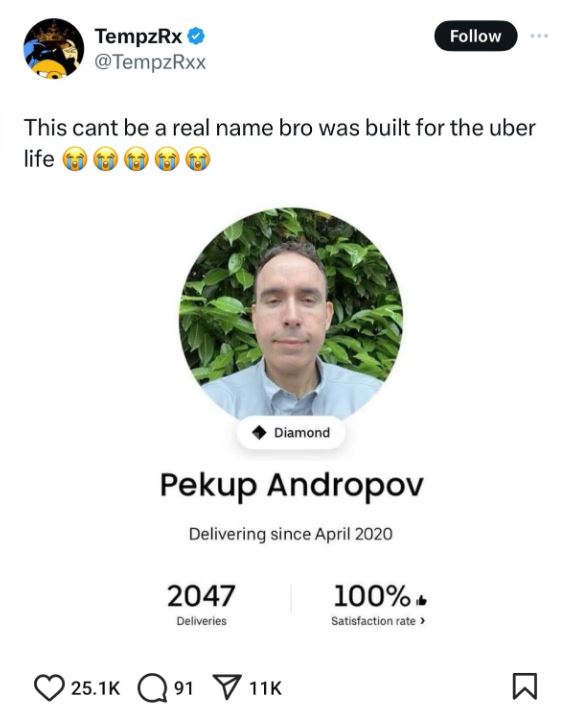Save post with bookmark icon

525,687
